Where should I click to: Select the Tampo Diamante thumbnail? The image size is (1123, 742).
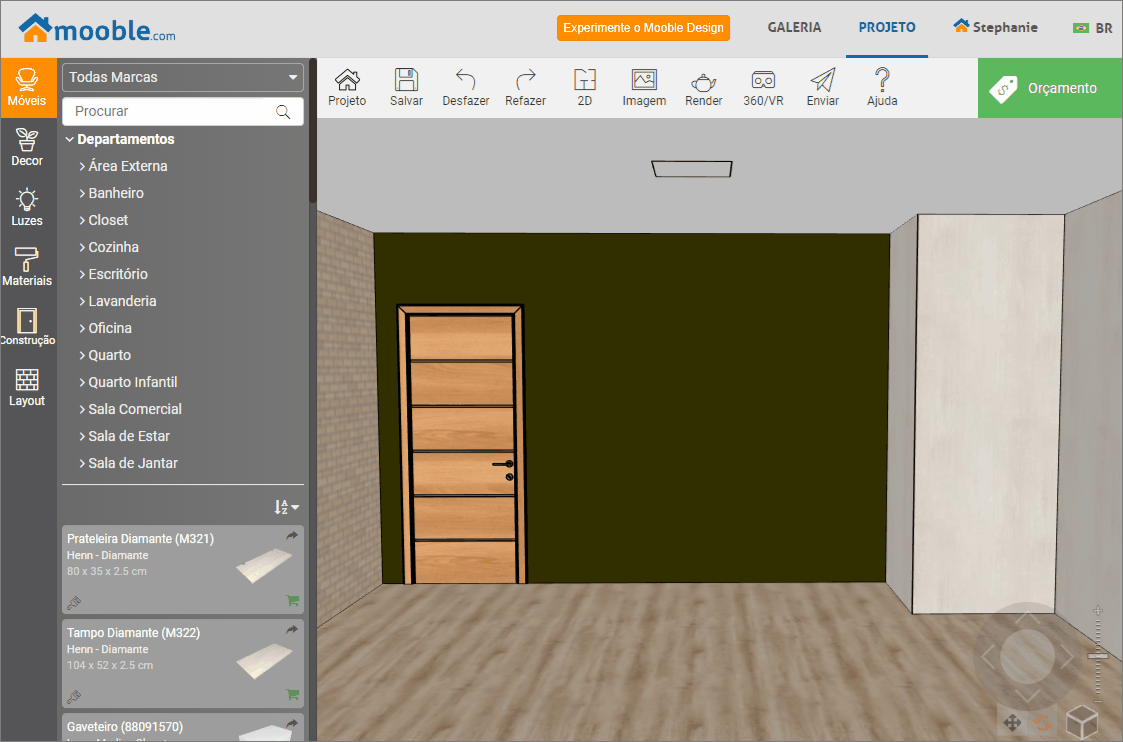(264, 660)
